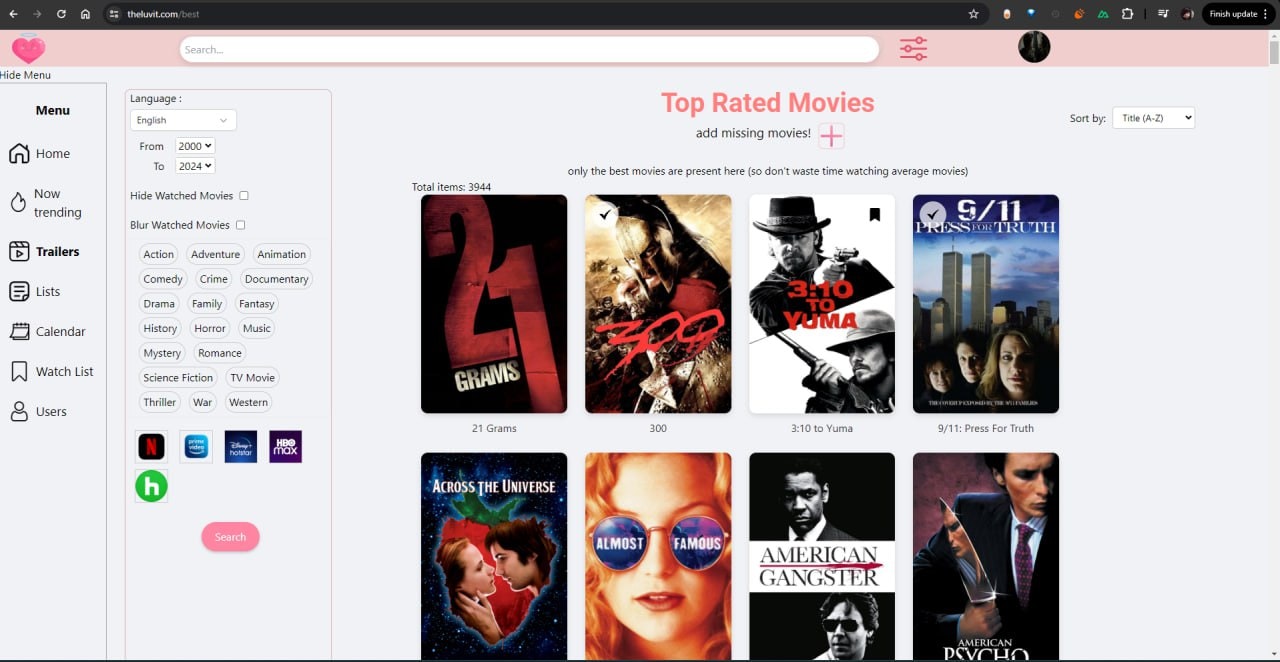Click the pink heart site logo
The height and width of the screenshot is (662, 1280).
[x=29, y=48]
